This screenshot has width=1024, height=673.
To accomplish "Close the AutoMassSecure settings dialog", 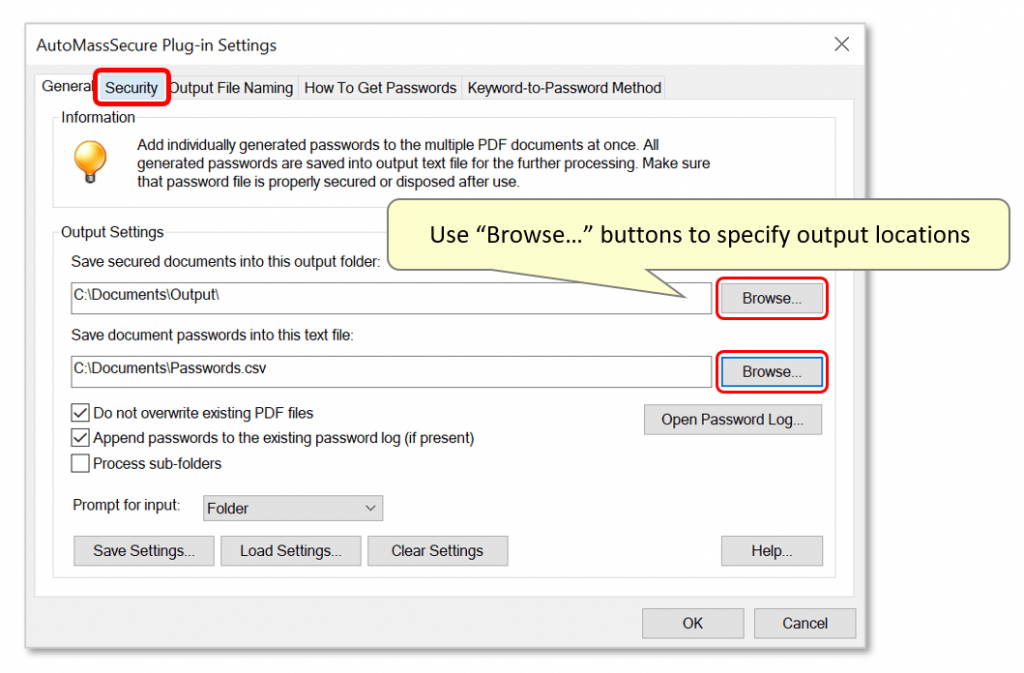I will point(842,44).
